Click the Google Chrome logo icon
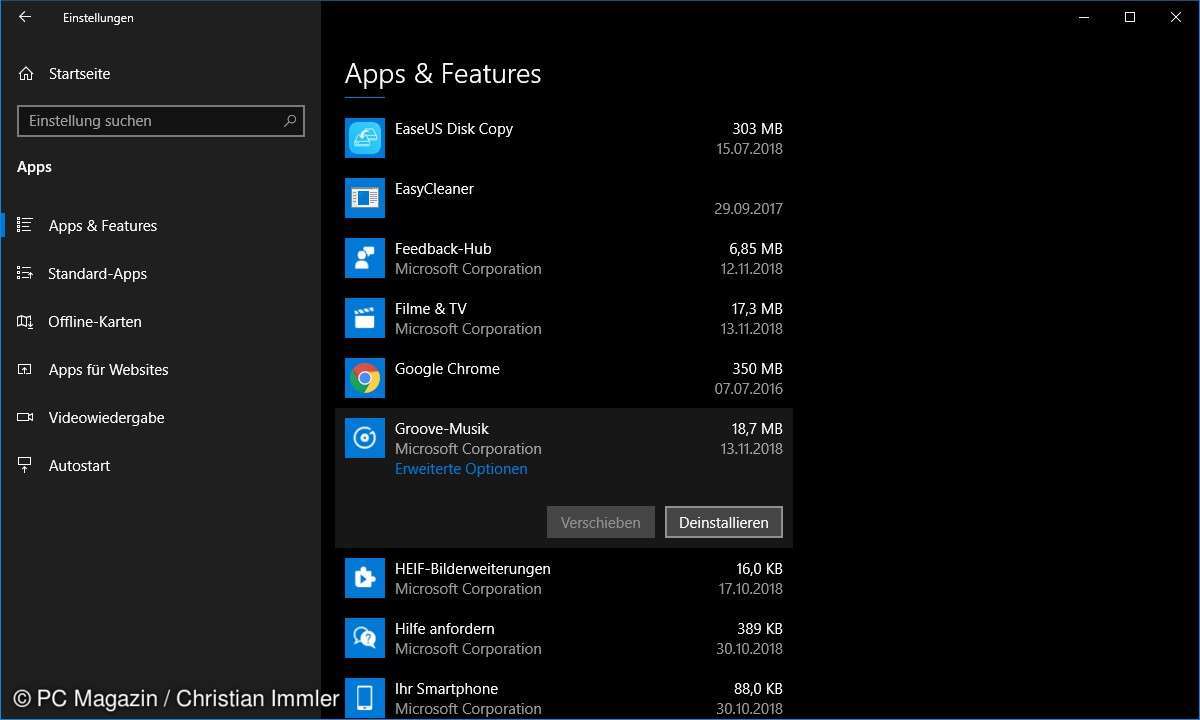The width and height of the screenshot is (1200, 720). point(365,378)
